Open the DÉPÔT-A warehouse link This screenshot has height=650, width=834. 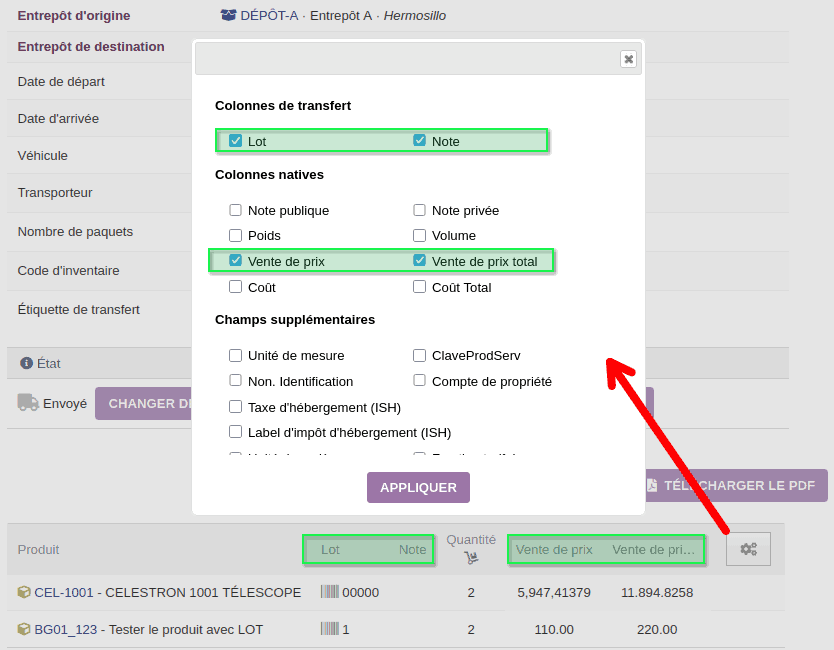[268, 16]
